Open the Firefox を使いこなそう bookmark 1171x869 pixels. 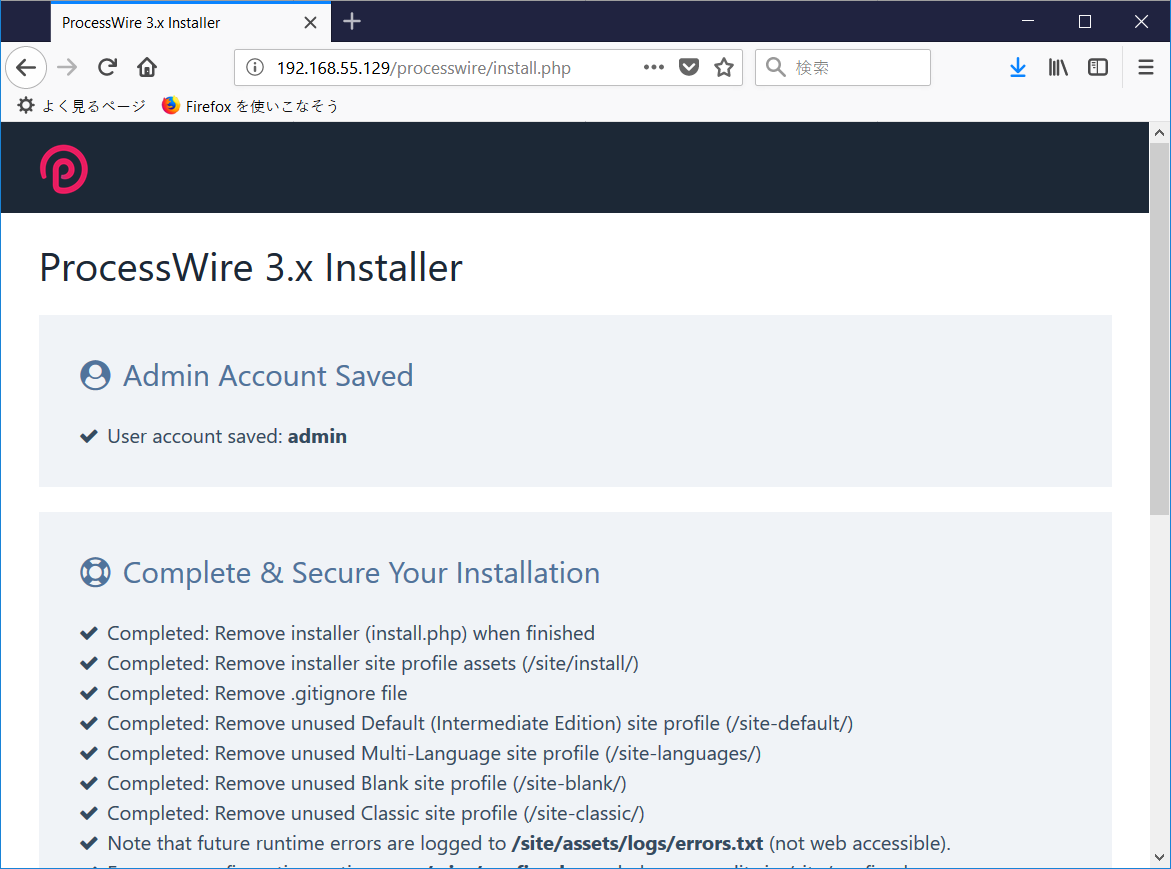250,105
